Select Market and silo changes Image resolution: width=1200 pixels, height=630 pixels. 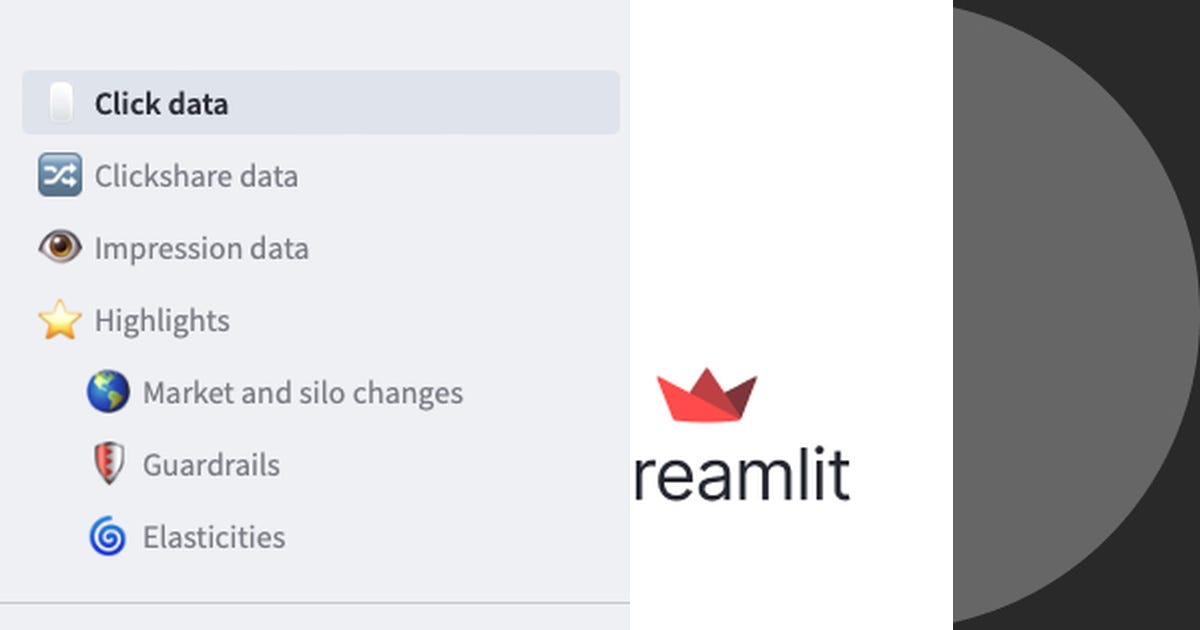click(303, 392)
